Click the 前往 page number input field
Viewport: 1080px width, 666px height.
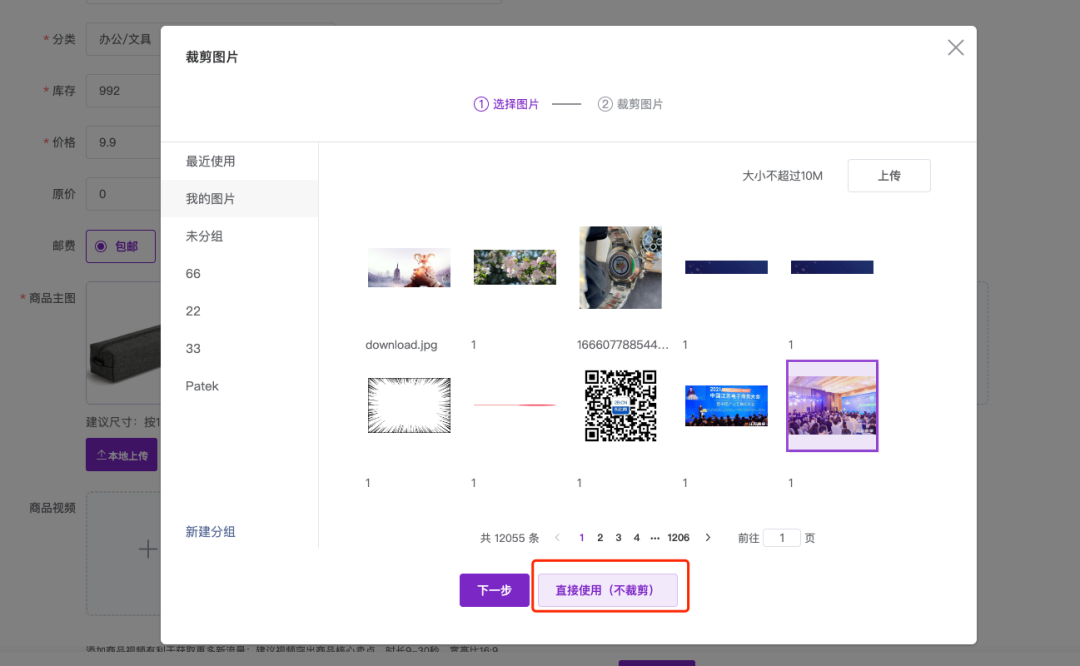click(782, 538)
